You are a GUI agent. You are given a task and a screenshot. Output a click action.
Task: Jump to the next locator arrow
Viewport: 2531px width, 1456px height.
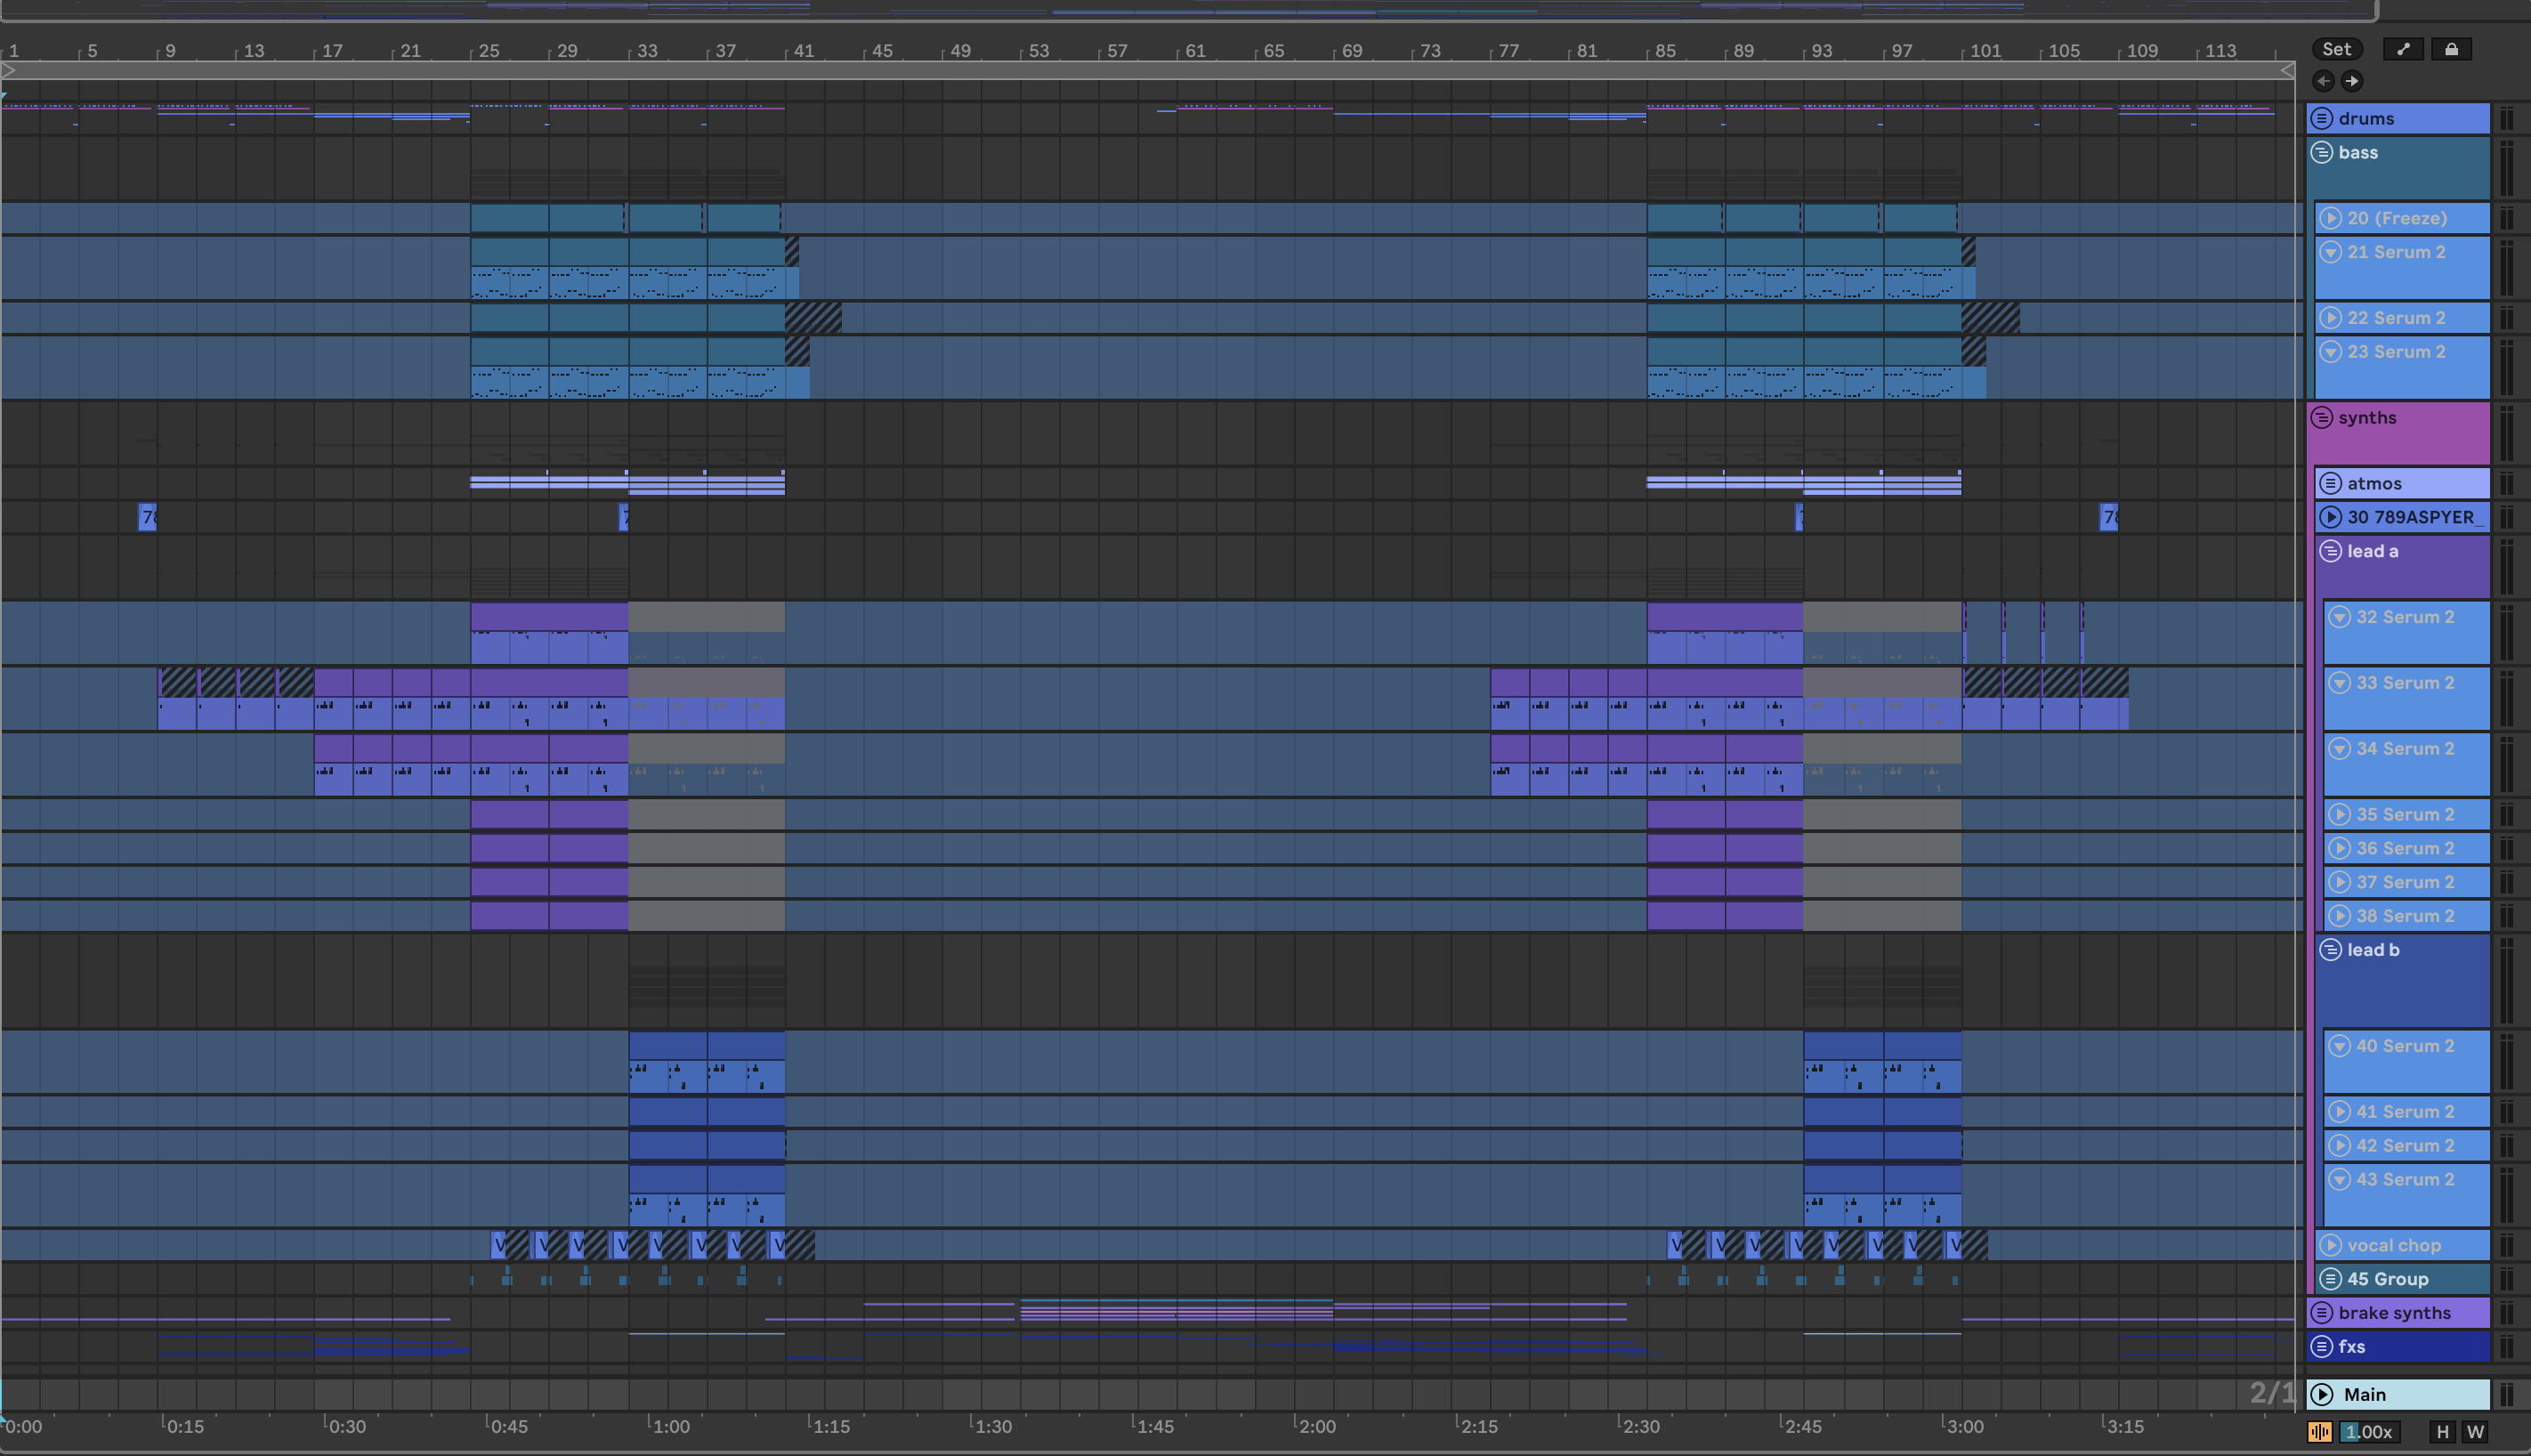(x=2352, y=81)
